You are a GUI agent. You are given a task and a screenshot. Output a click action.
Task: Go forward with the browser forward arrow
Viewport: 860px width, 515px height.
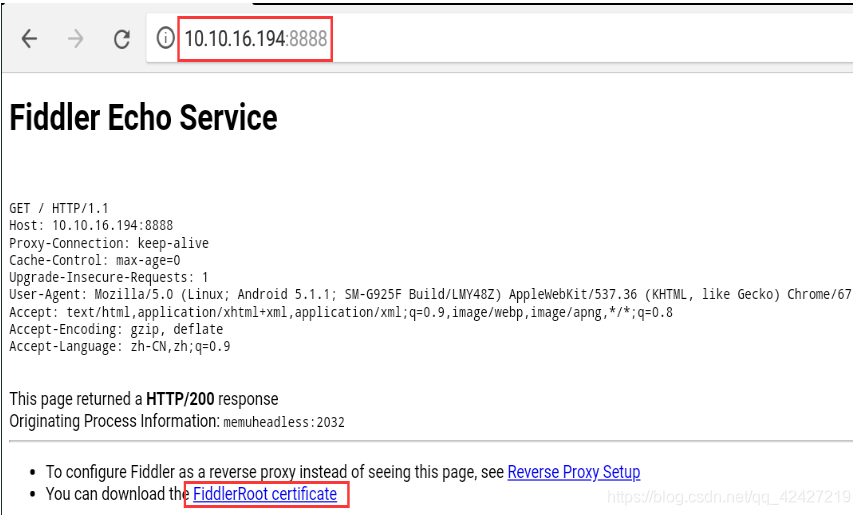coord(75,39)
